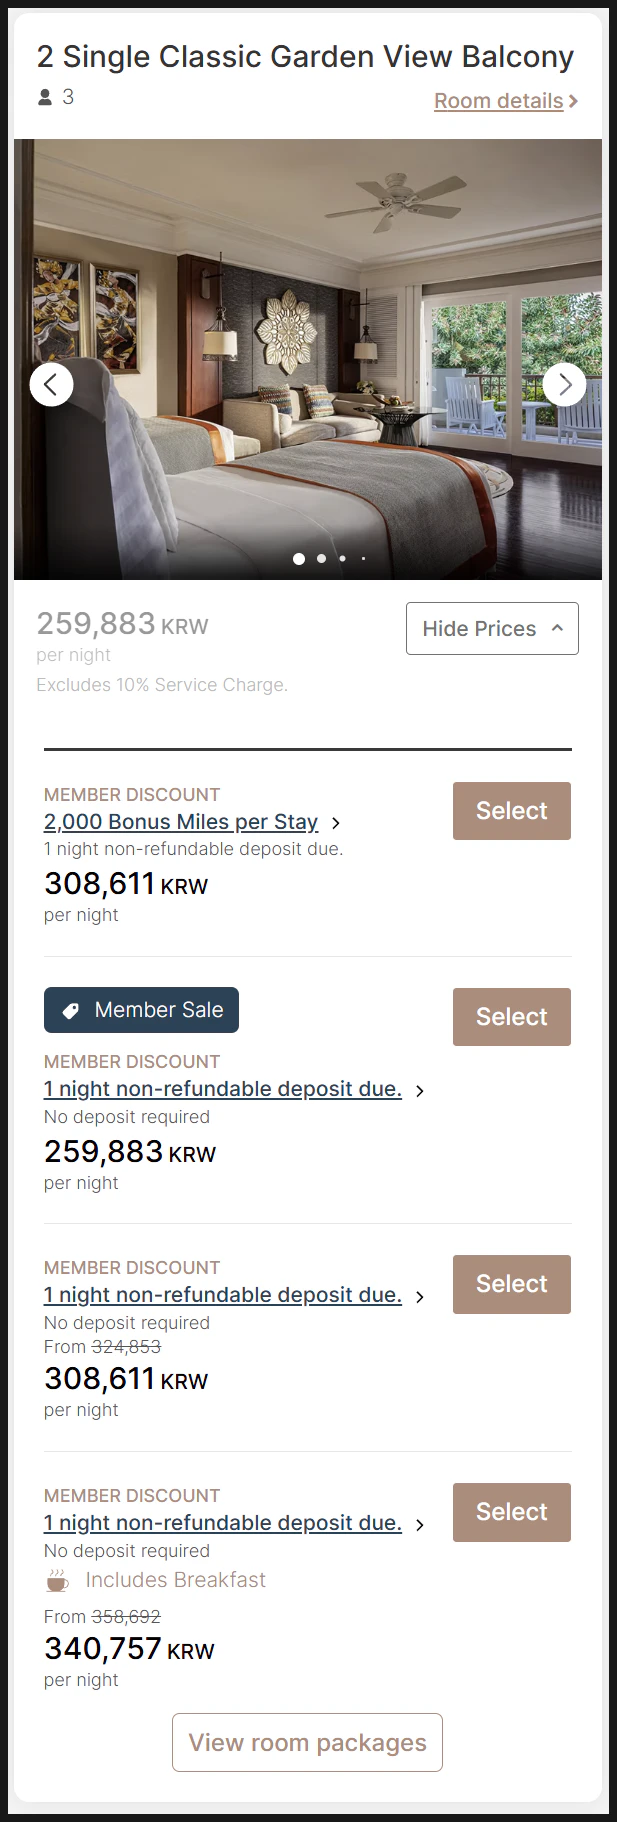This screenshot has height=1822, width=617.
Task: Open the 2,000 Bonus Miles per Stay link
Action: (x=180, y=822)
